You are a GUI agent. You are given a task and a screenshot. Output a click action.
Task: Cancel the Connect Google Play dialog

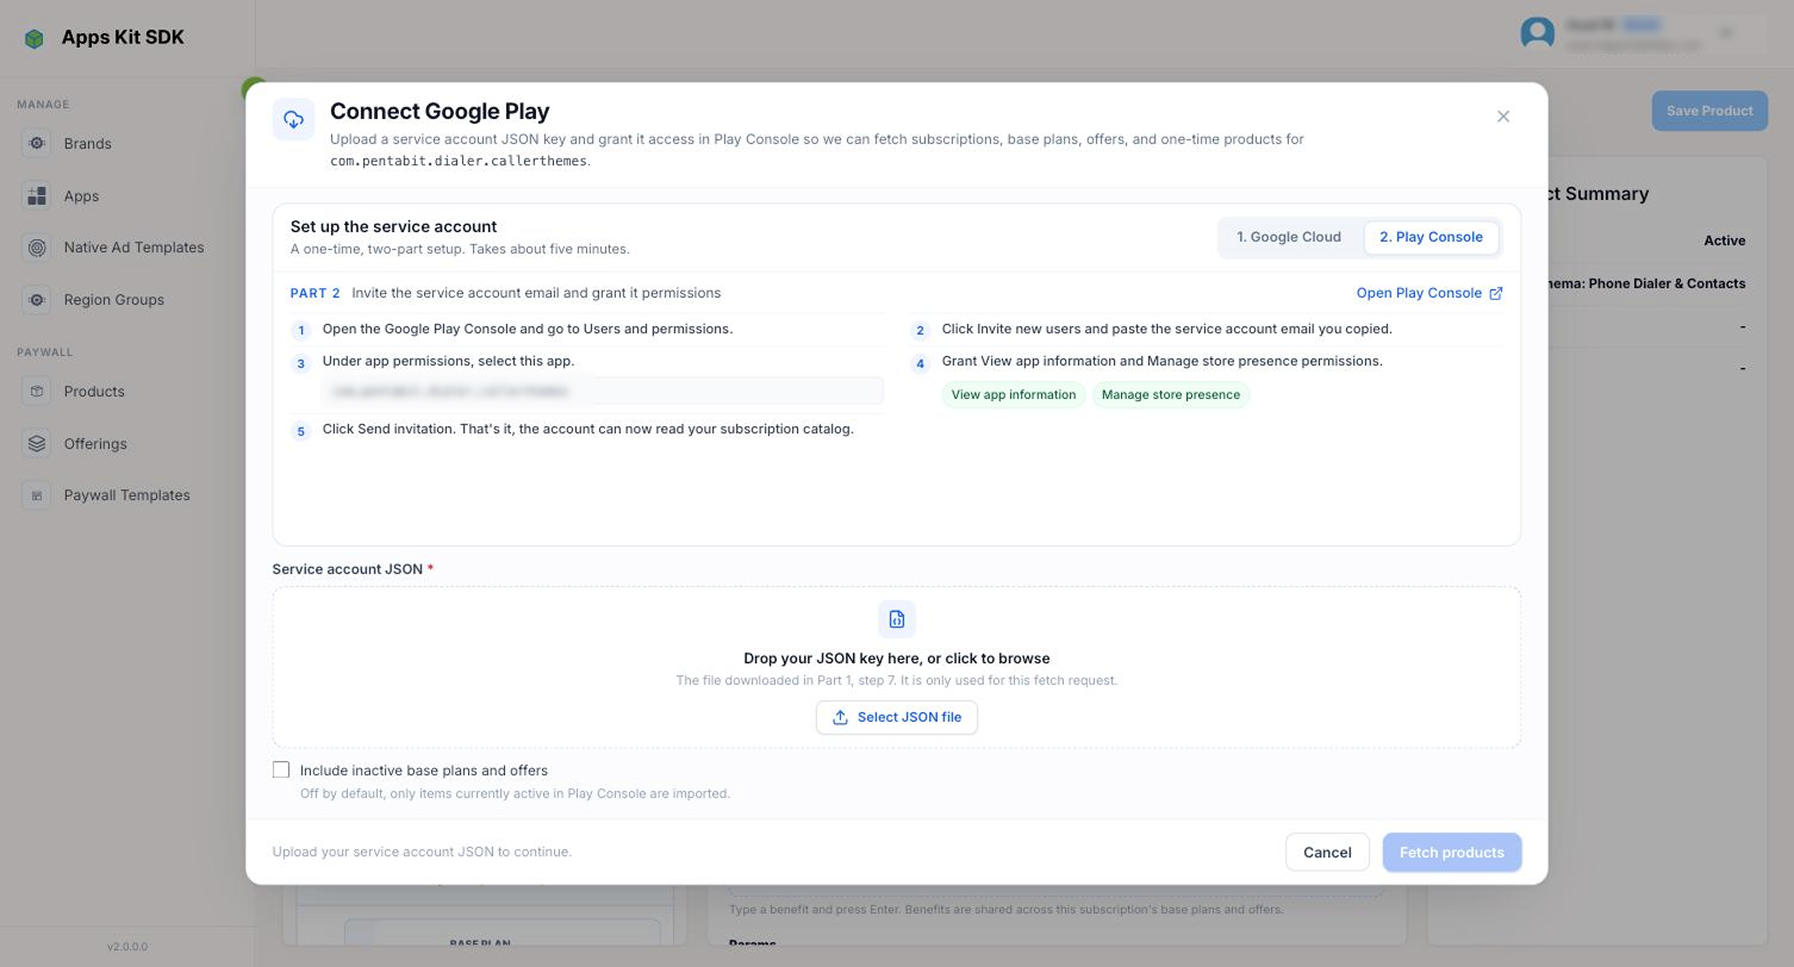(1327, 852)
